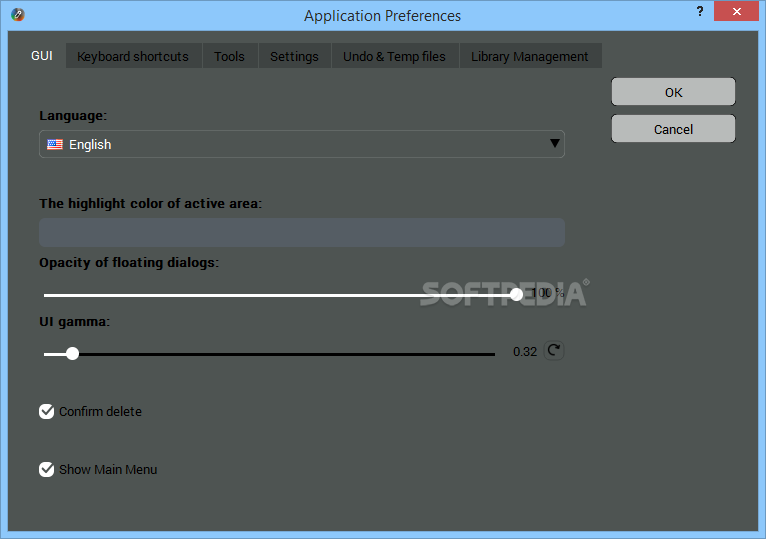Viewport: 766px width, 539px height.
Task: Open the highlight color of active area swatch
Action: pos(302,232)
